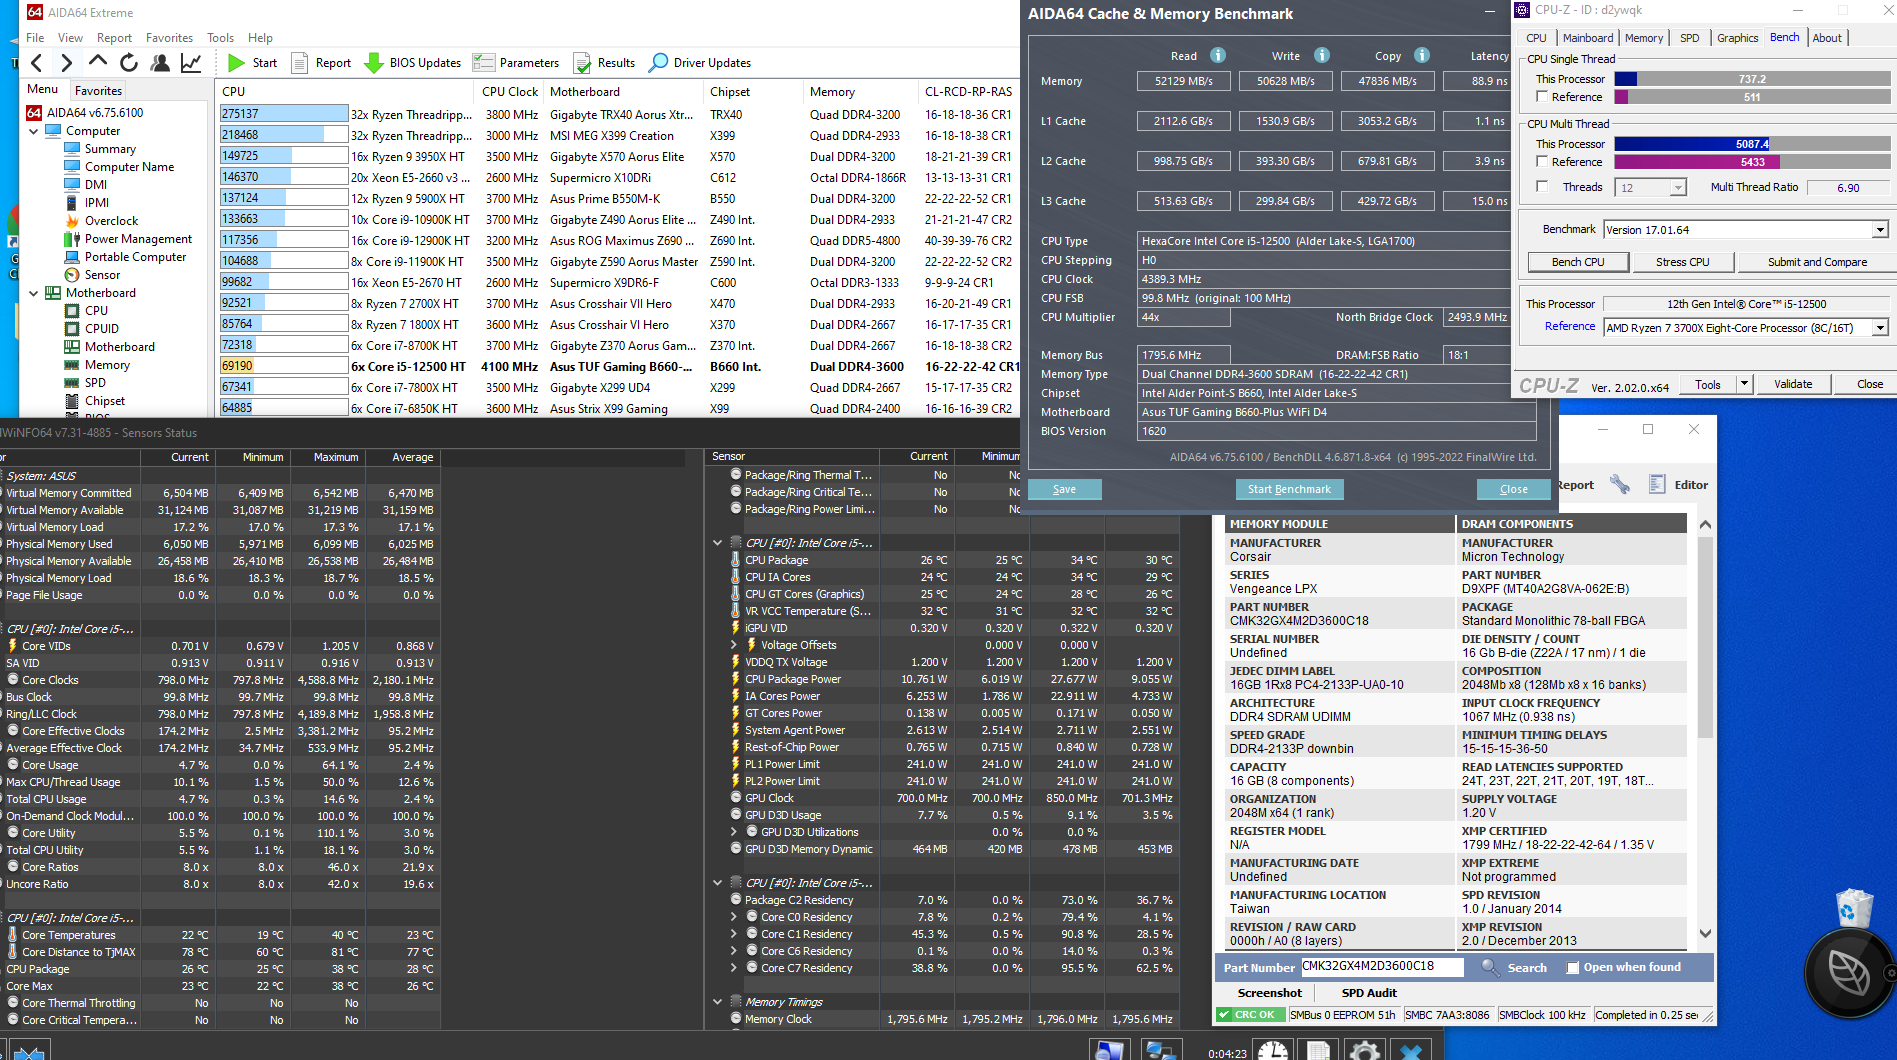The height and width of the screenshot is (1060, 1897).
Task: Click Start Benchmark button
Action: [1289, 489]
